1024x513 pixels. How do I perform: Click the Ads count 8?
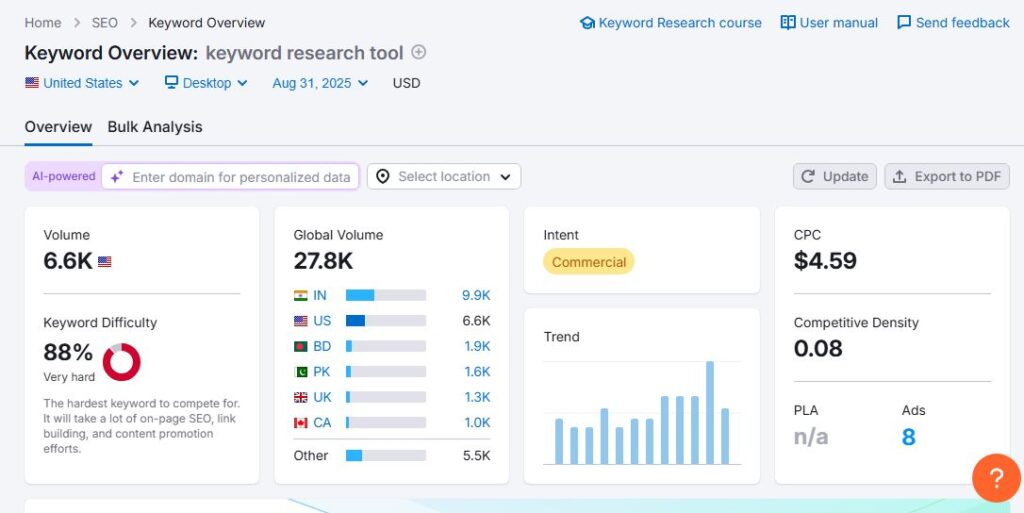(x=908, y=437)
